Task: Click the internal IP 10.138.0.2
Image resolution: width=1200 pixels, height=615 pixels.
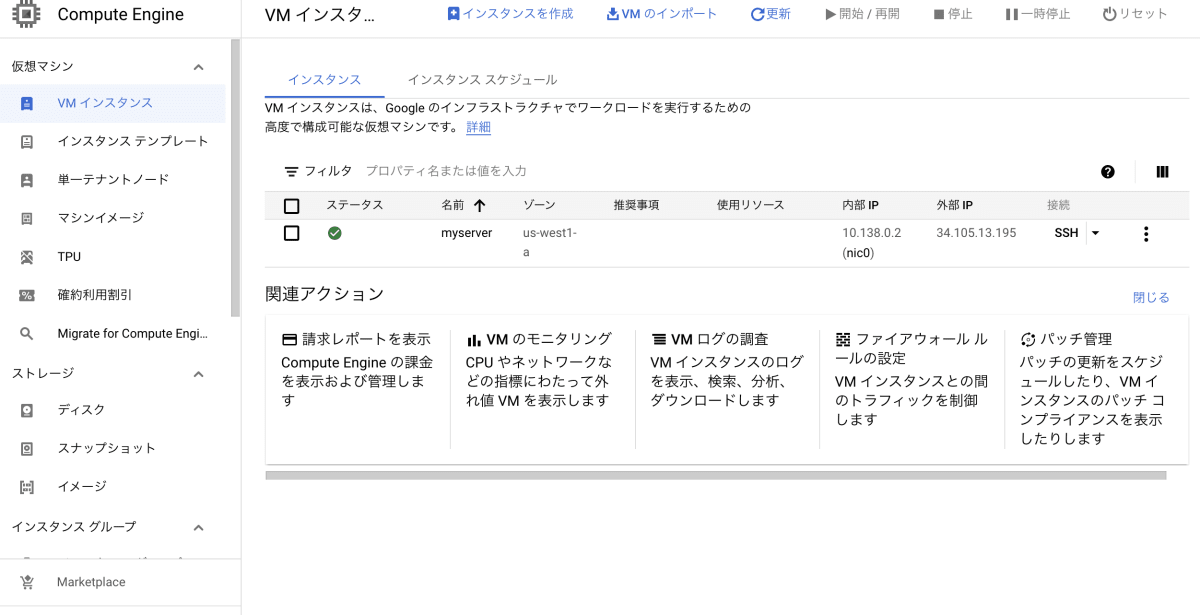Action: 872,233
